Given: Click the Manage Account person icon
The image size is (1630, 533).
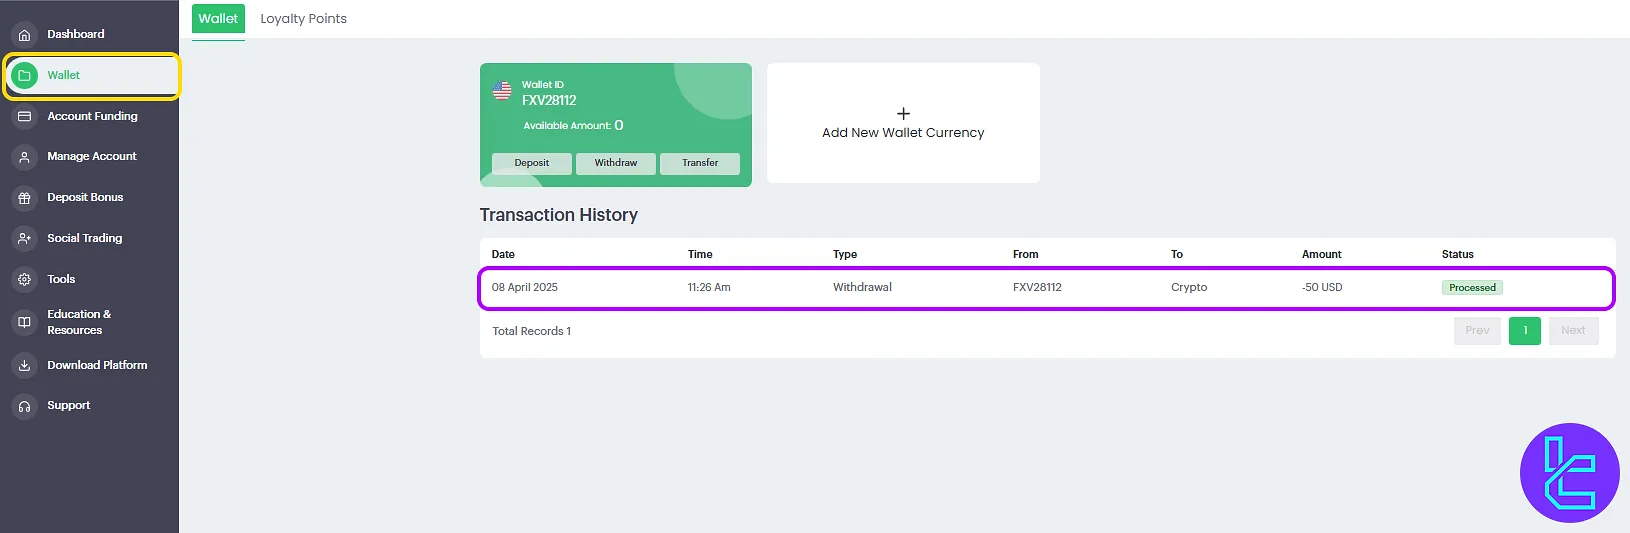Looking at the screenshot, I should 24,157.
